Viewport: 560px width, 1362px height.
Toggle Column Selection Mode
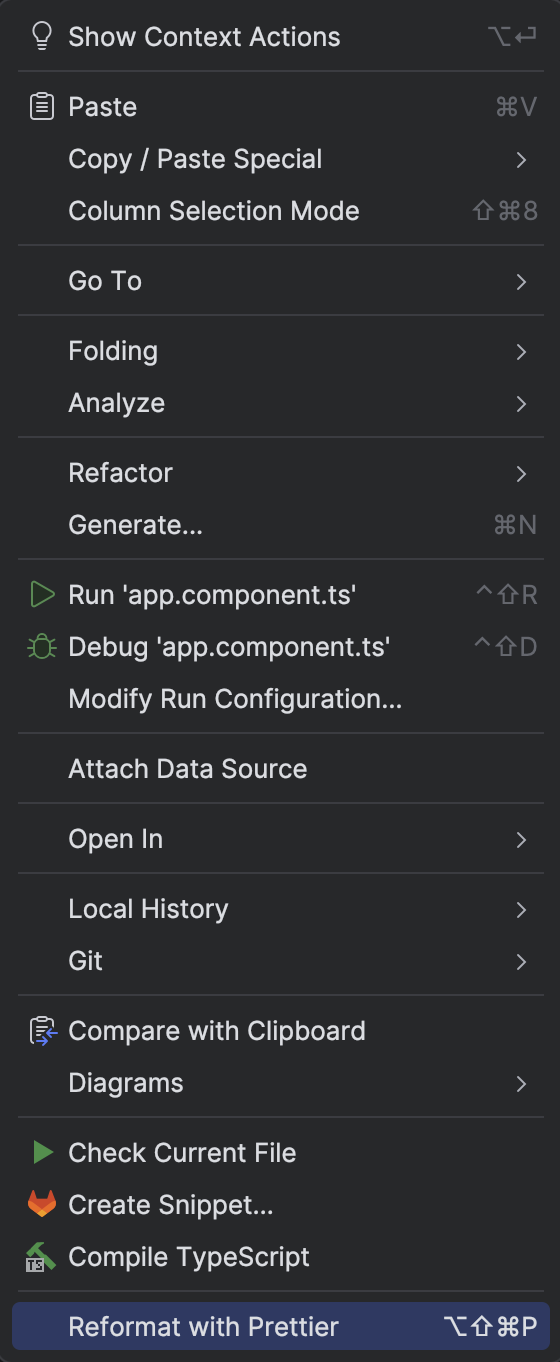pyautogui.click(x=280, y=211)
